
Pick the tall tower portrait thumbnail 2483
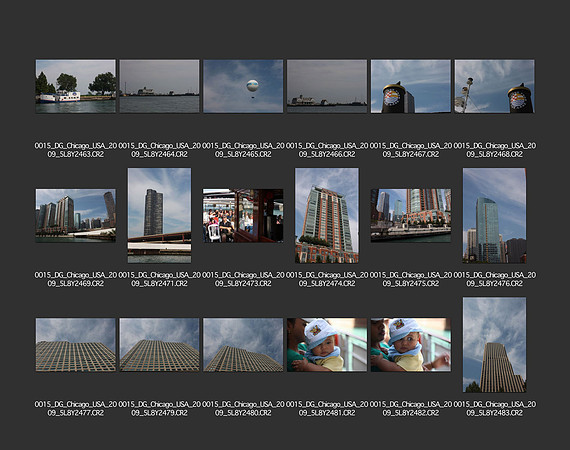coord(494,345)
